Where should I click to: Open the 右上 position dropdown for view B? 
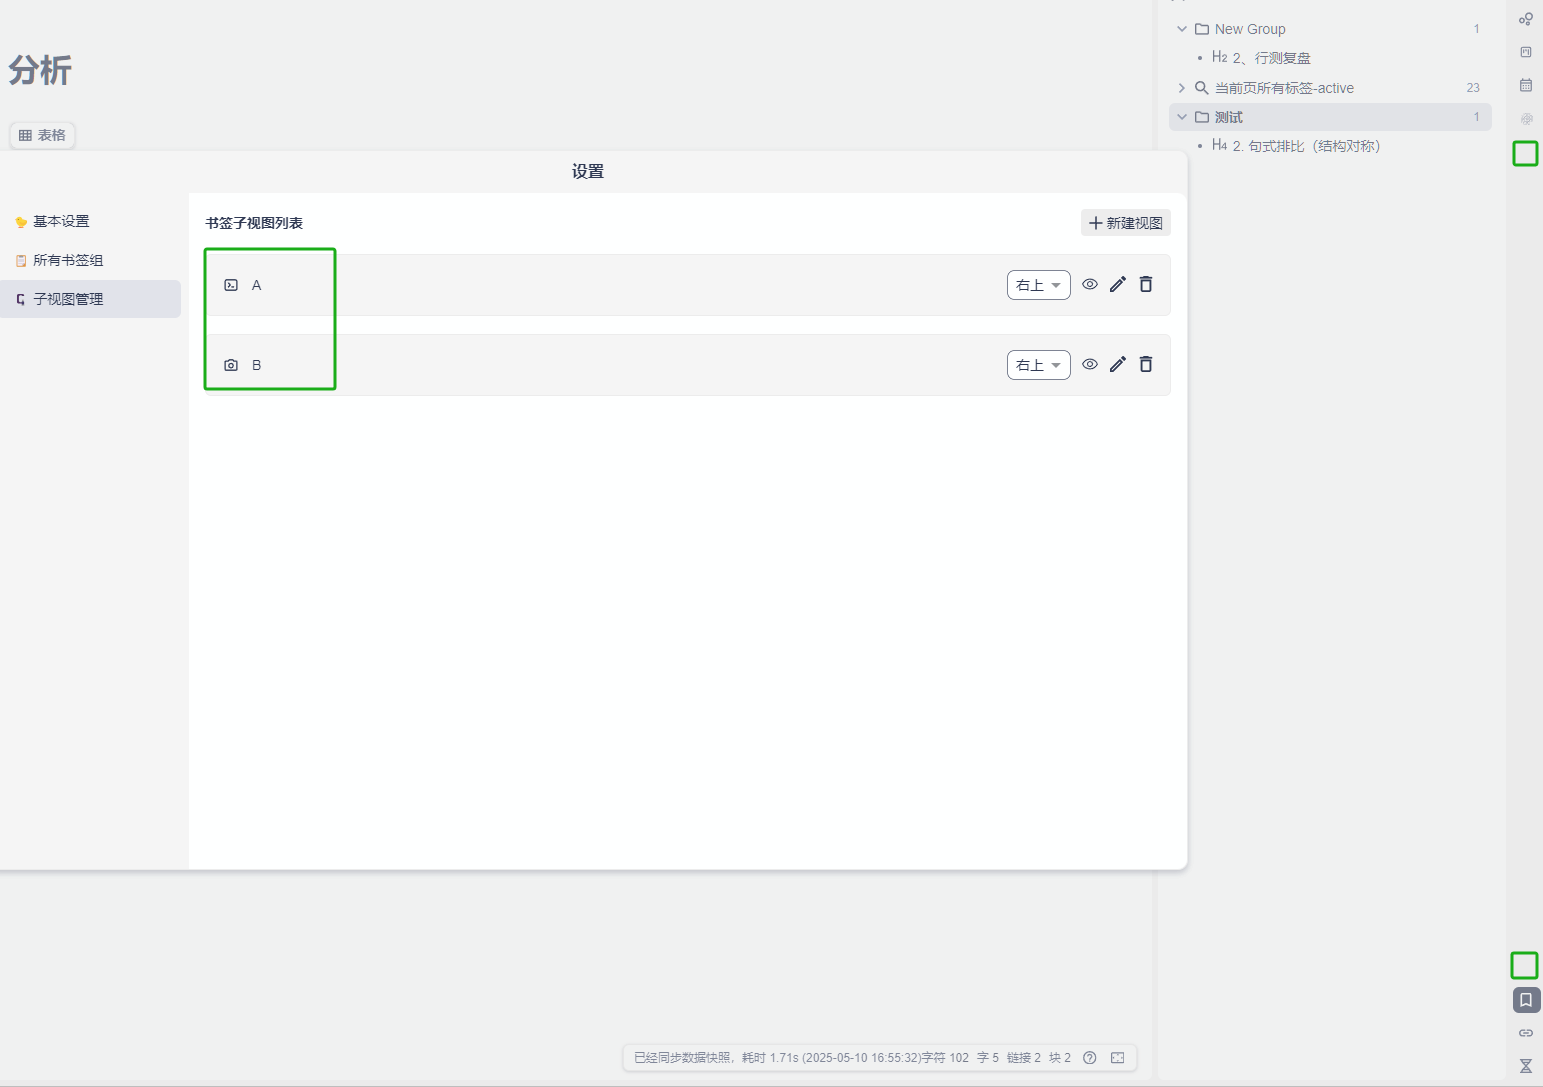1039,365
